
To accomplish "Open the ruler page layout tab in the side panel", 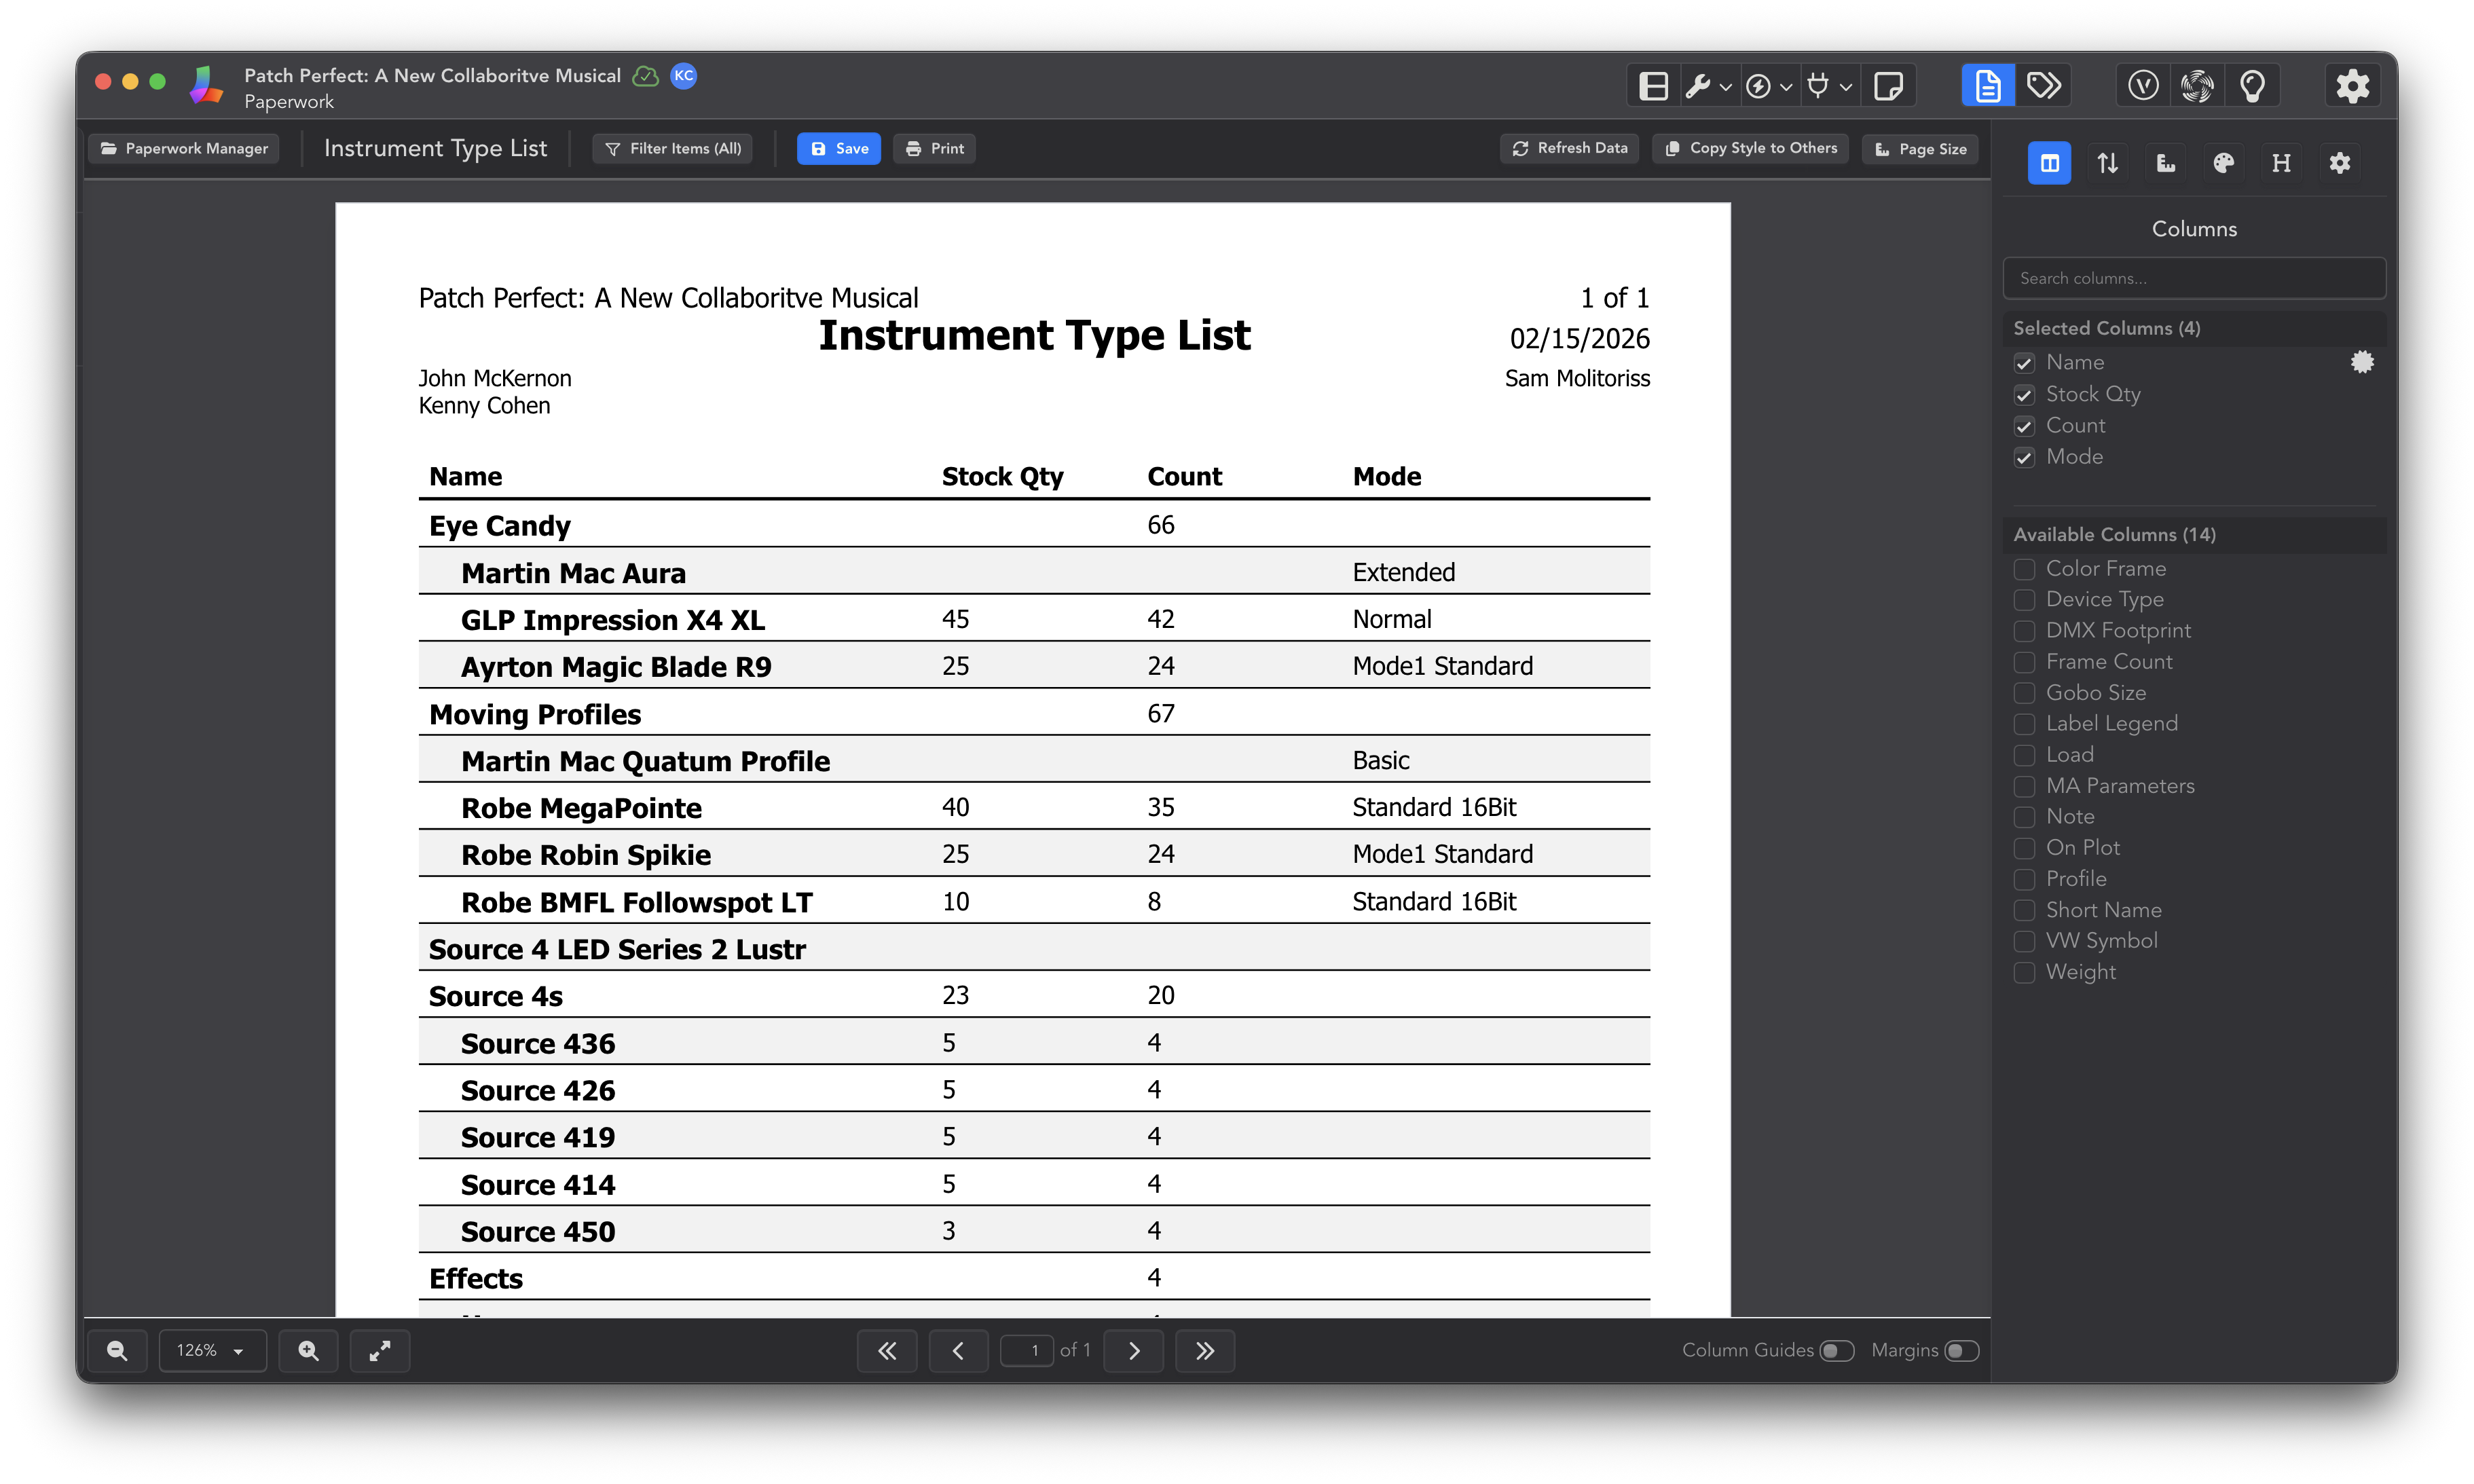I will click(x=2165, y=163).
